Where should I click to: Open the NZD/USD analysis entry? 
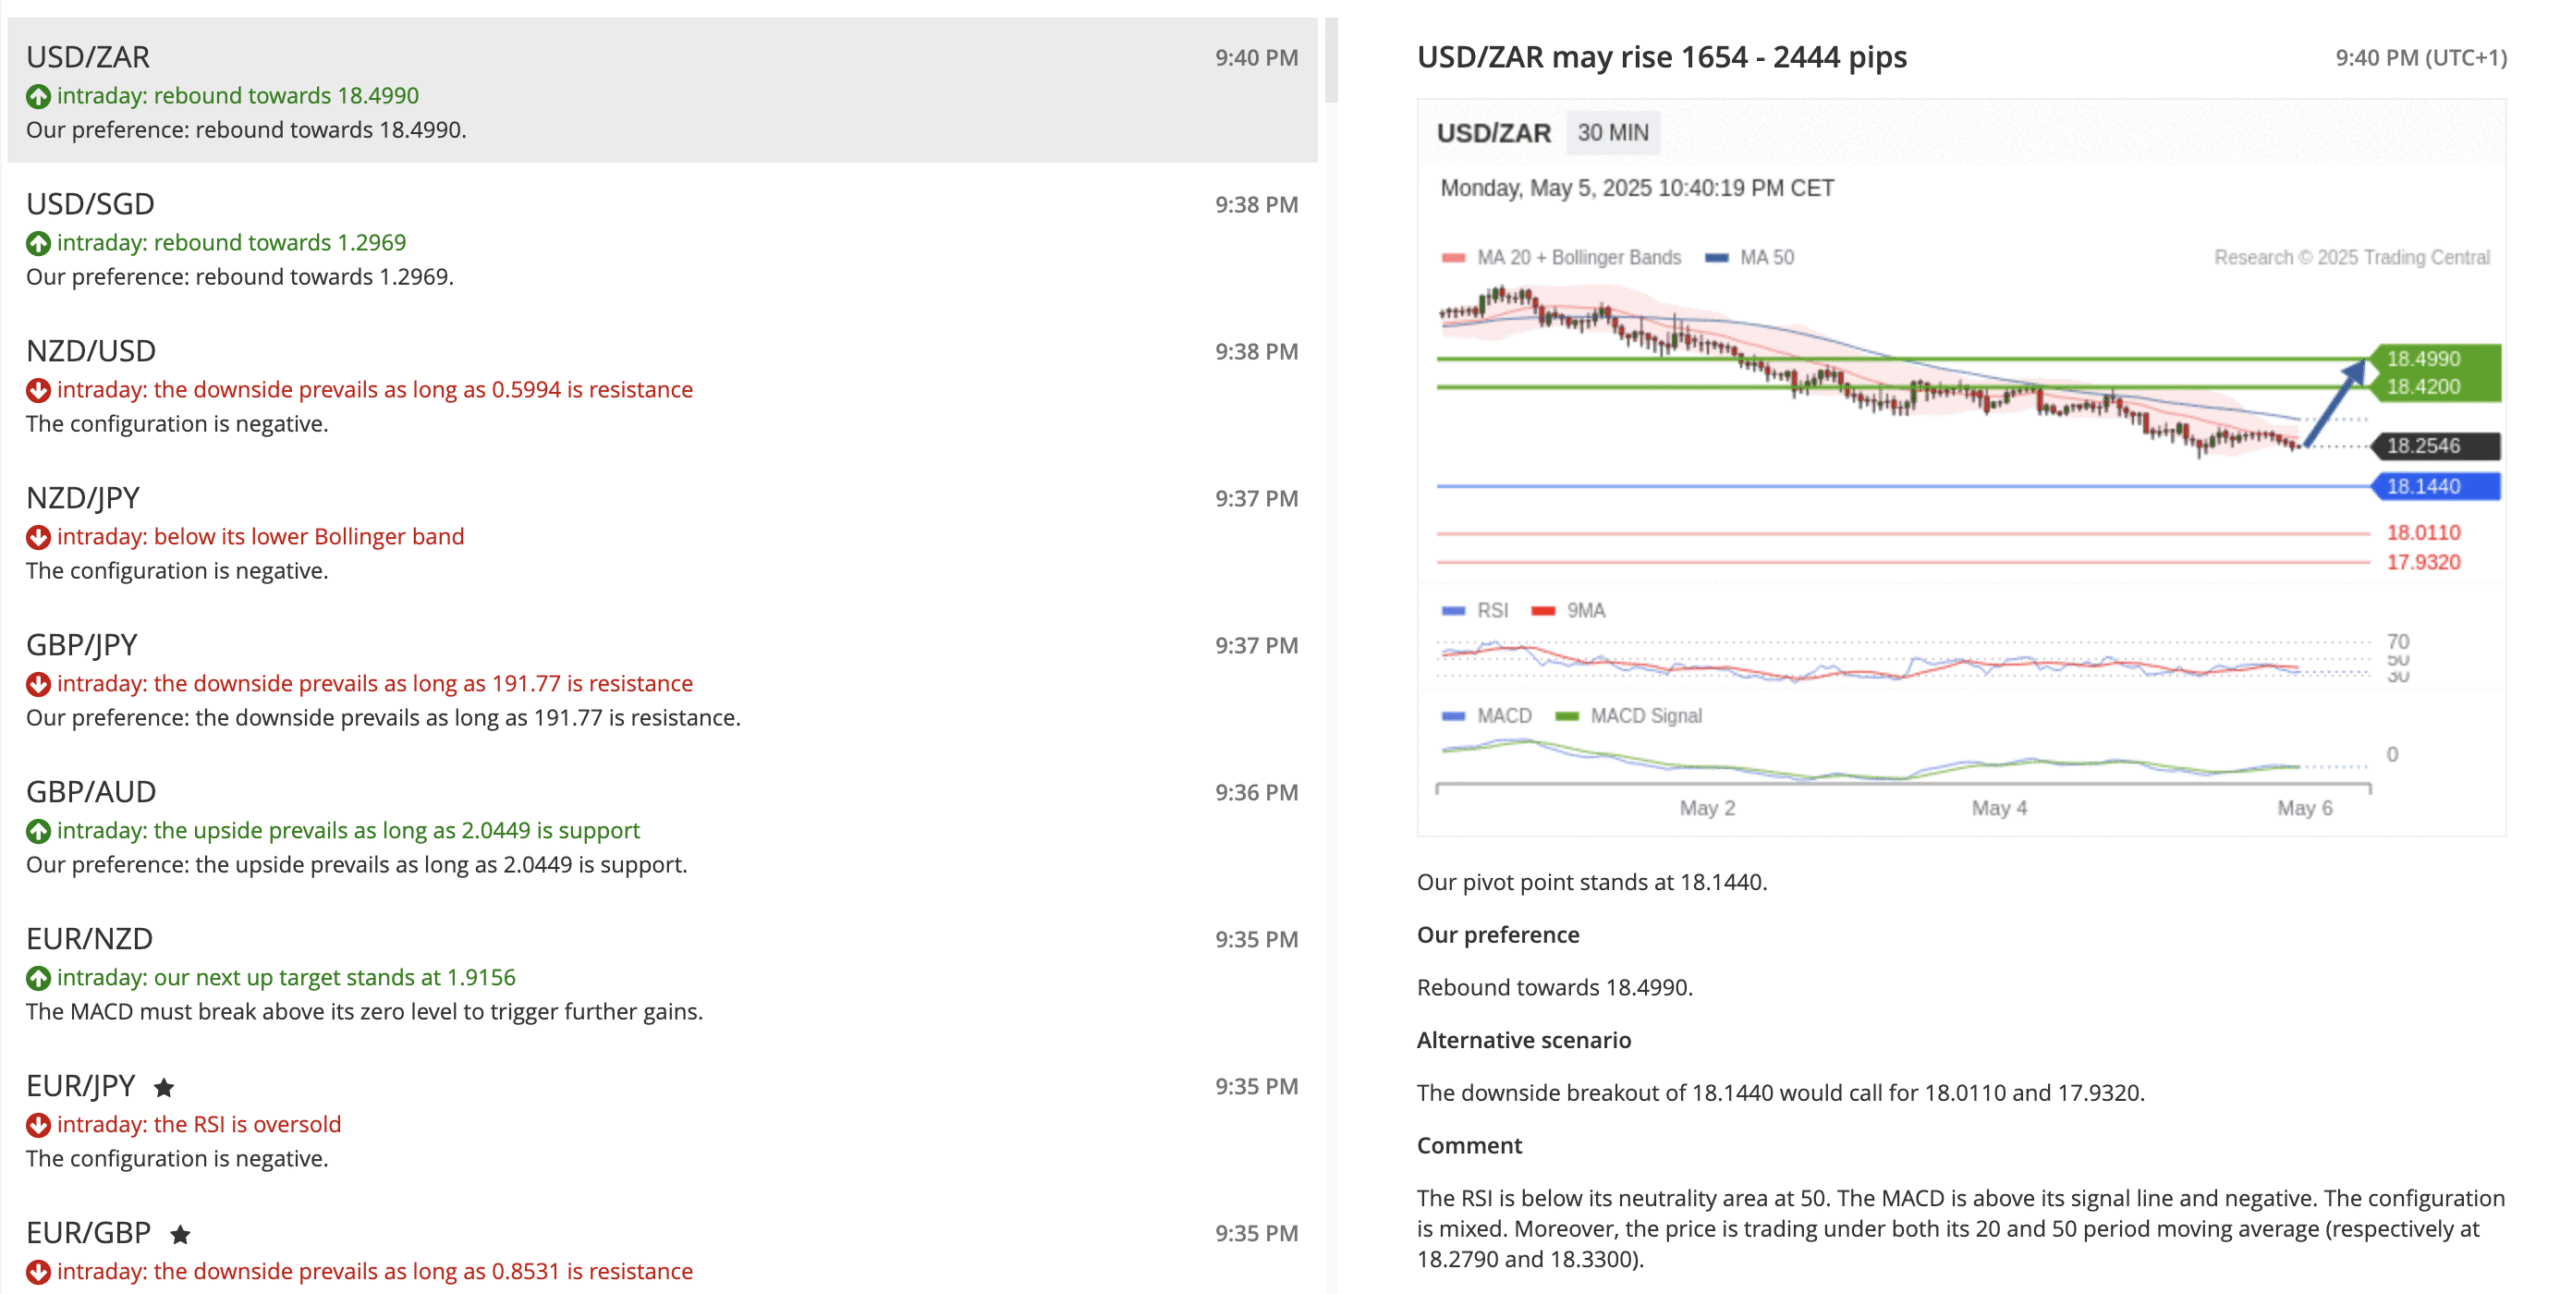pos(662,385)
